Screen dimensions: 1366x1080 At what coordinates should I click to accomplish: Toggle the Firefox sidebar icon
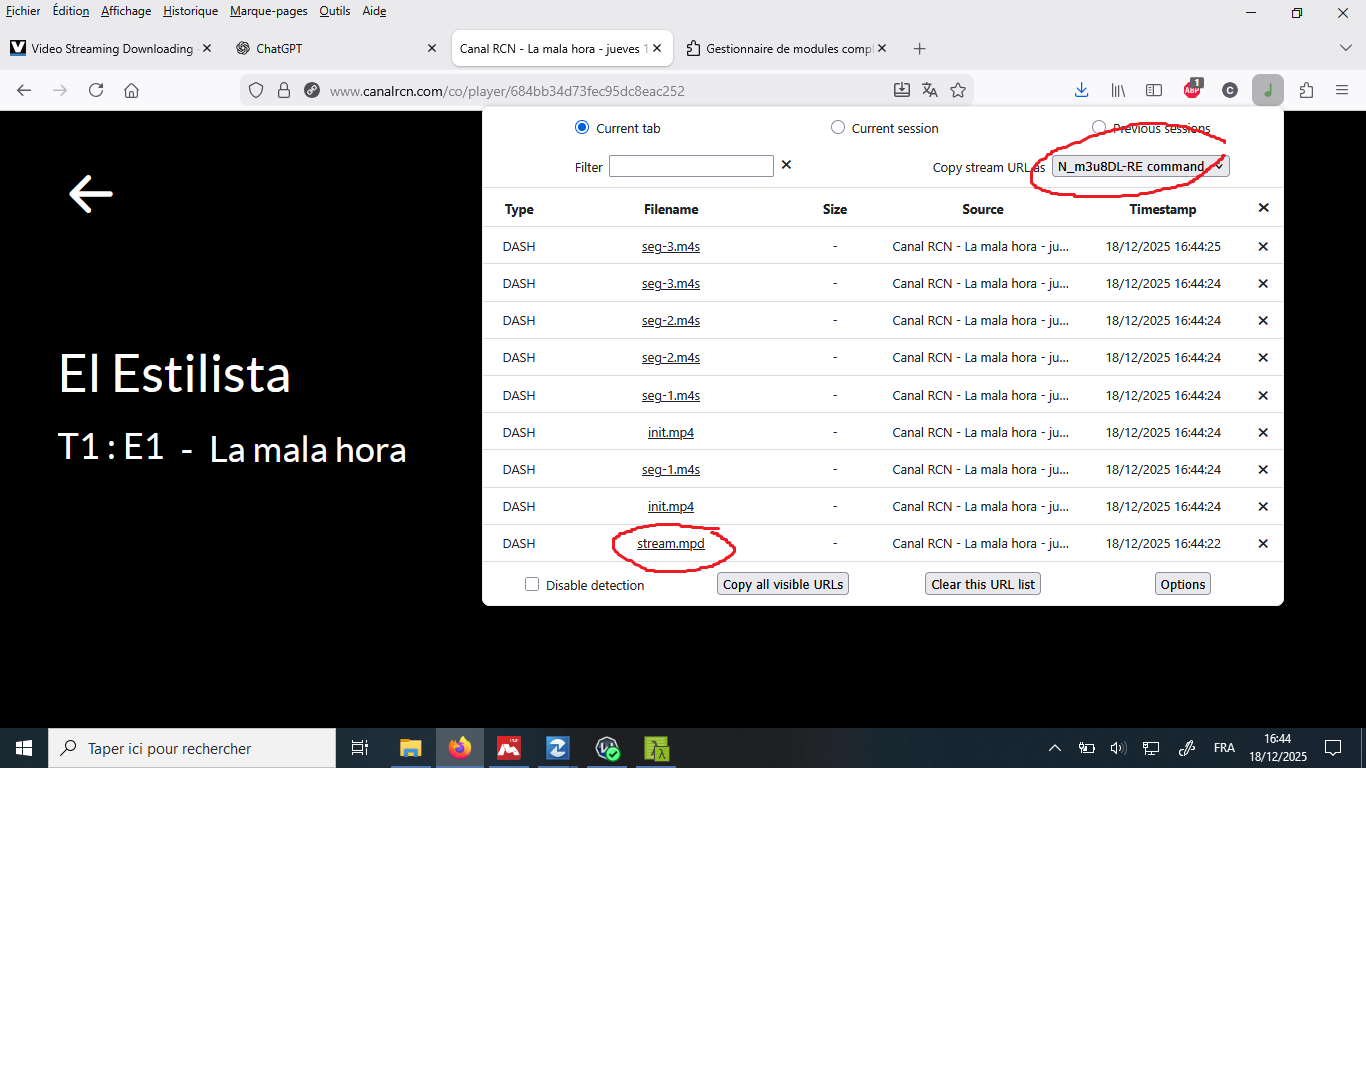click(1154, 90)
